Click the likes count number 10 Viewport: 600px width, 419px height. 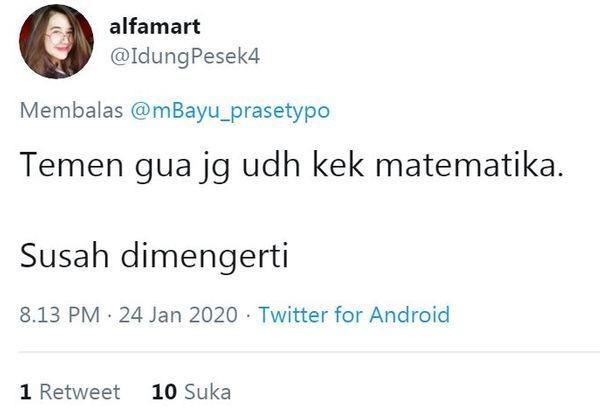pyautogui.click(x=164, y=392)
